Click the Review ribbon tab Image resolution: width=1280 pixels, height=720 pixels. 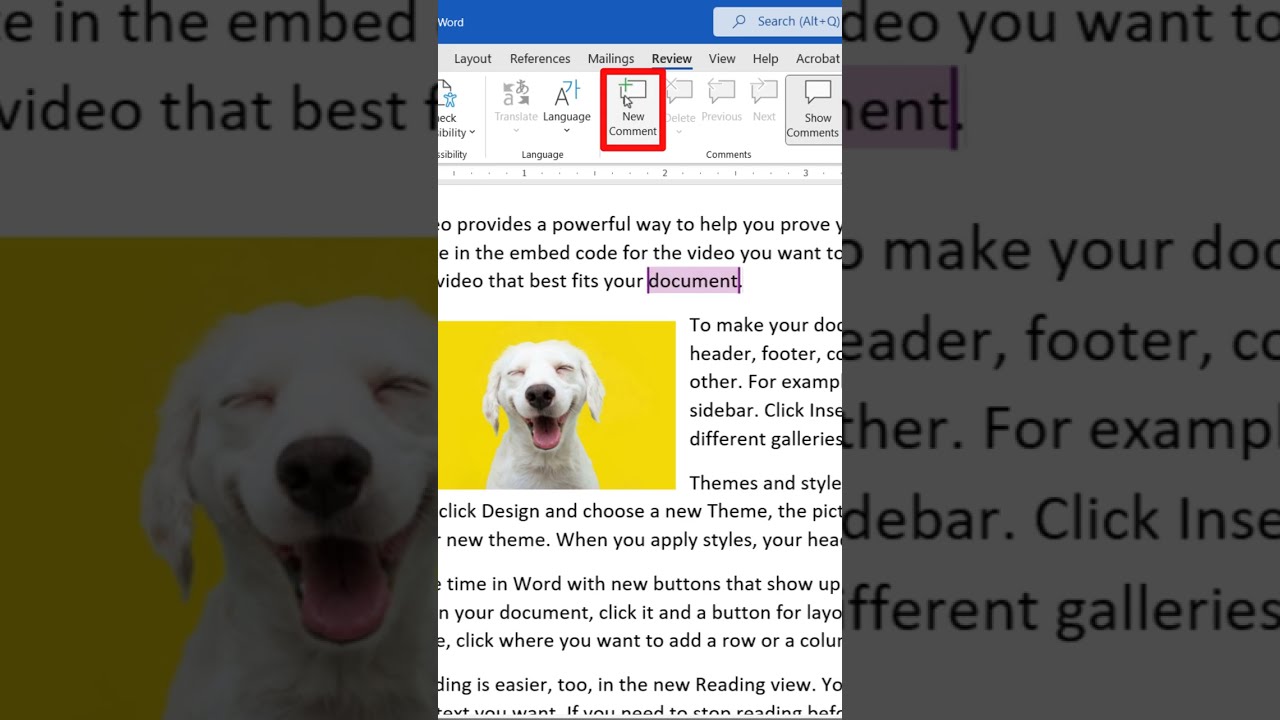coord(672,59)
